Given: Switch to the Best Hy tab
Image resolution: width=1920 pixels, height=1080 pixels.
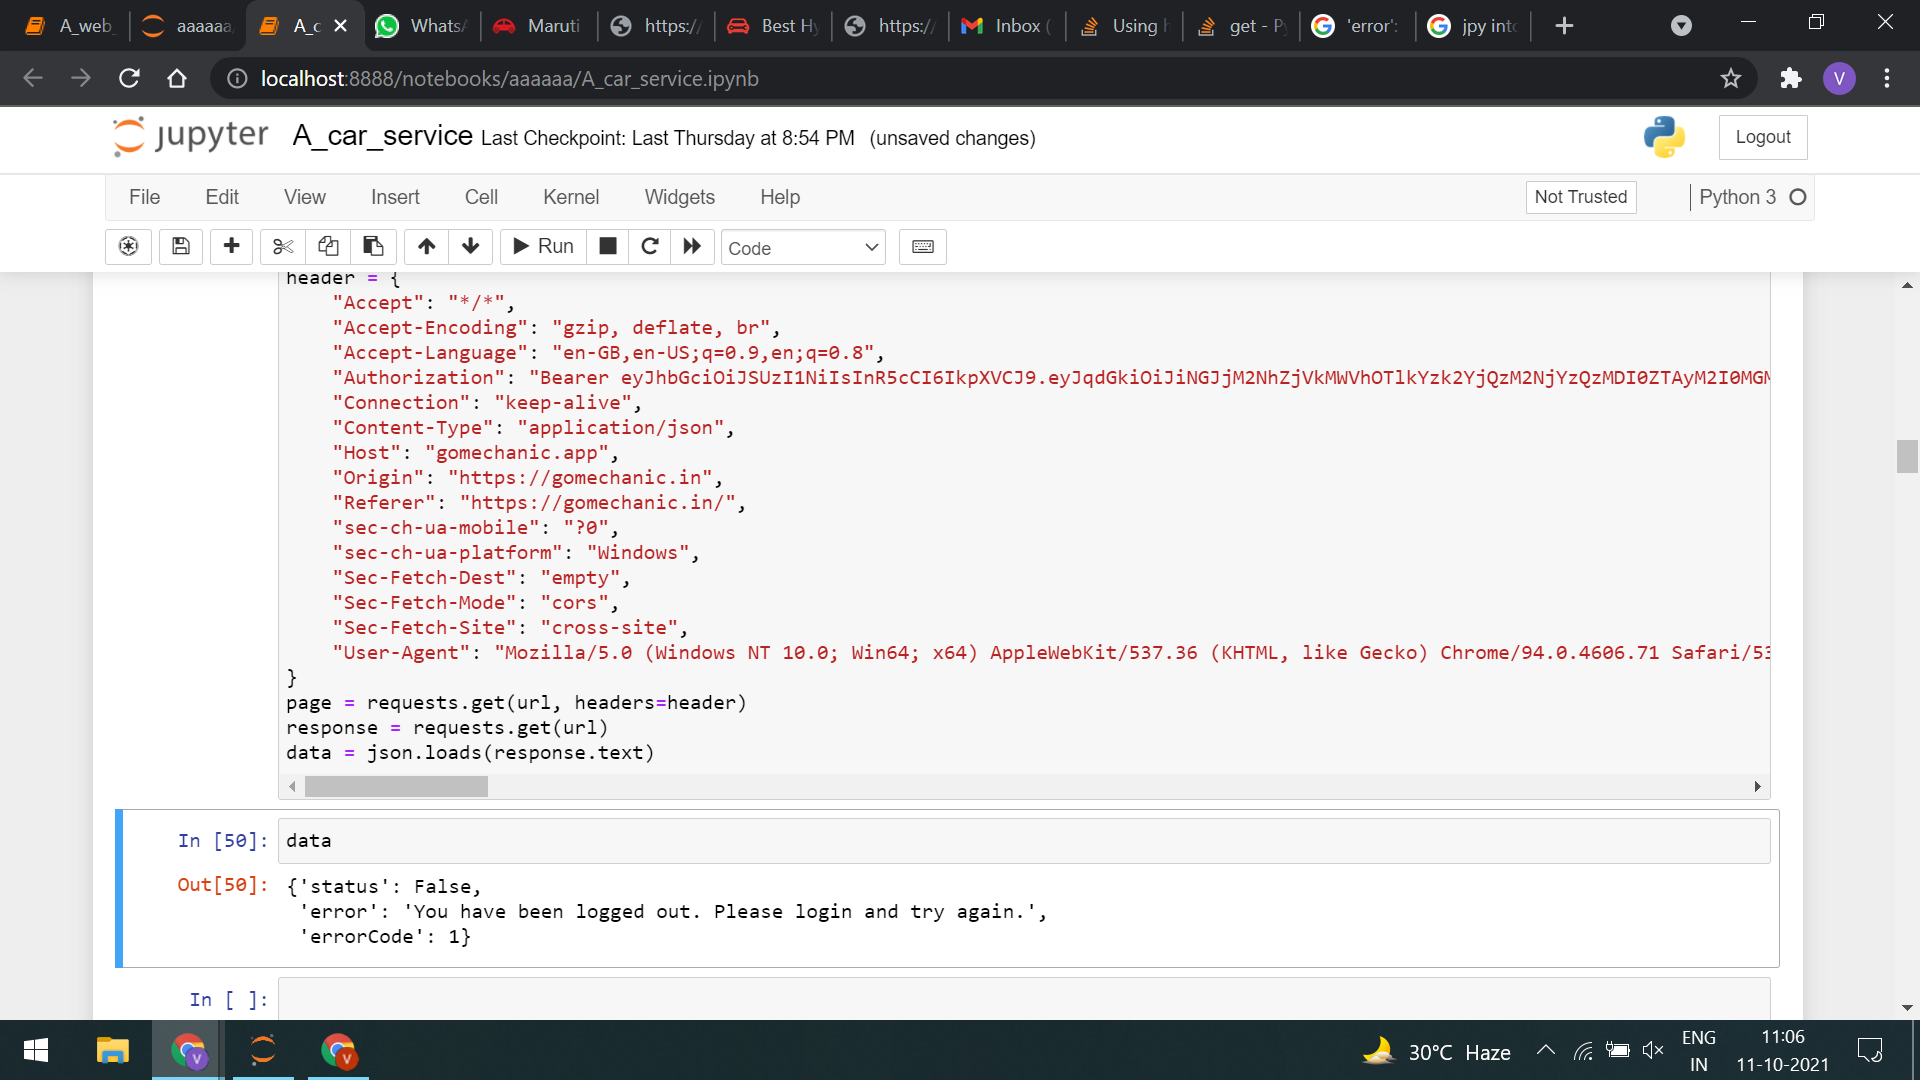Looking at the screenshot, I should pyautogui.click(x=772, y=26).
